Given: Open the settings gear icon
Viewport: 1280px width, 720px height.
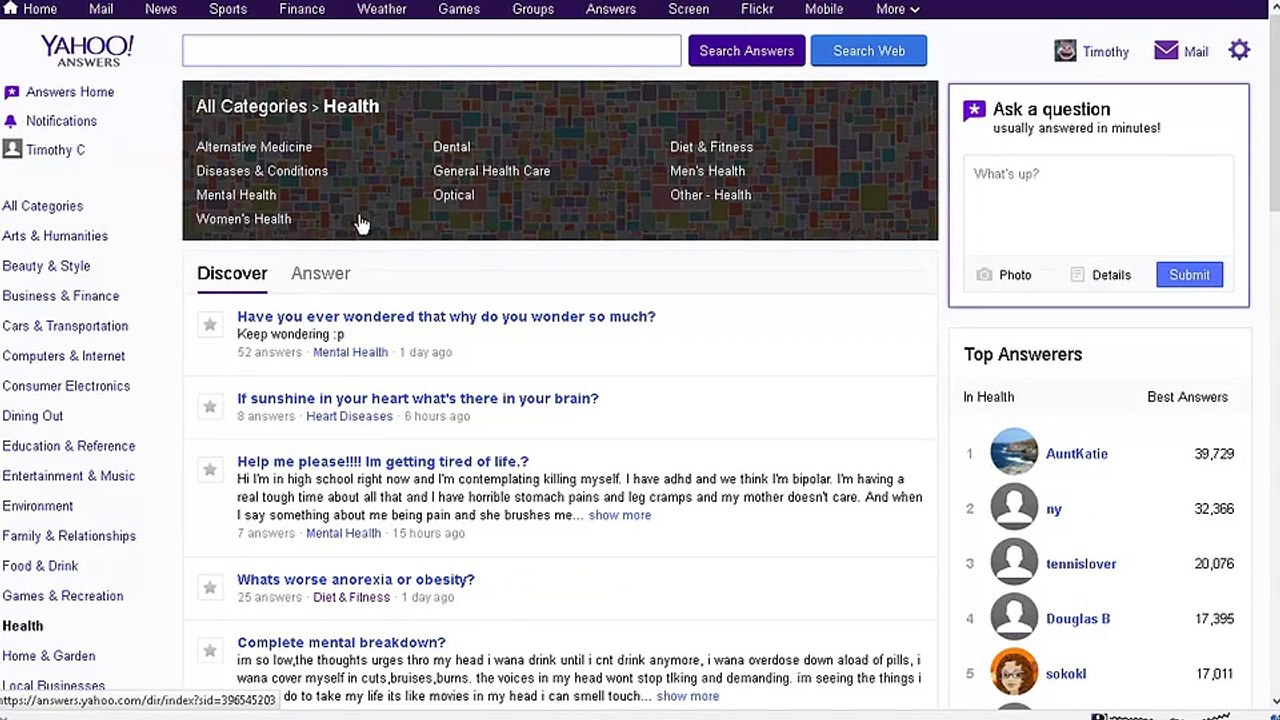Looking at the screenshot, I should point(1239,50).
